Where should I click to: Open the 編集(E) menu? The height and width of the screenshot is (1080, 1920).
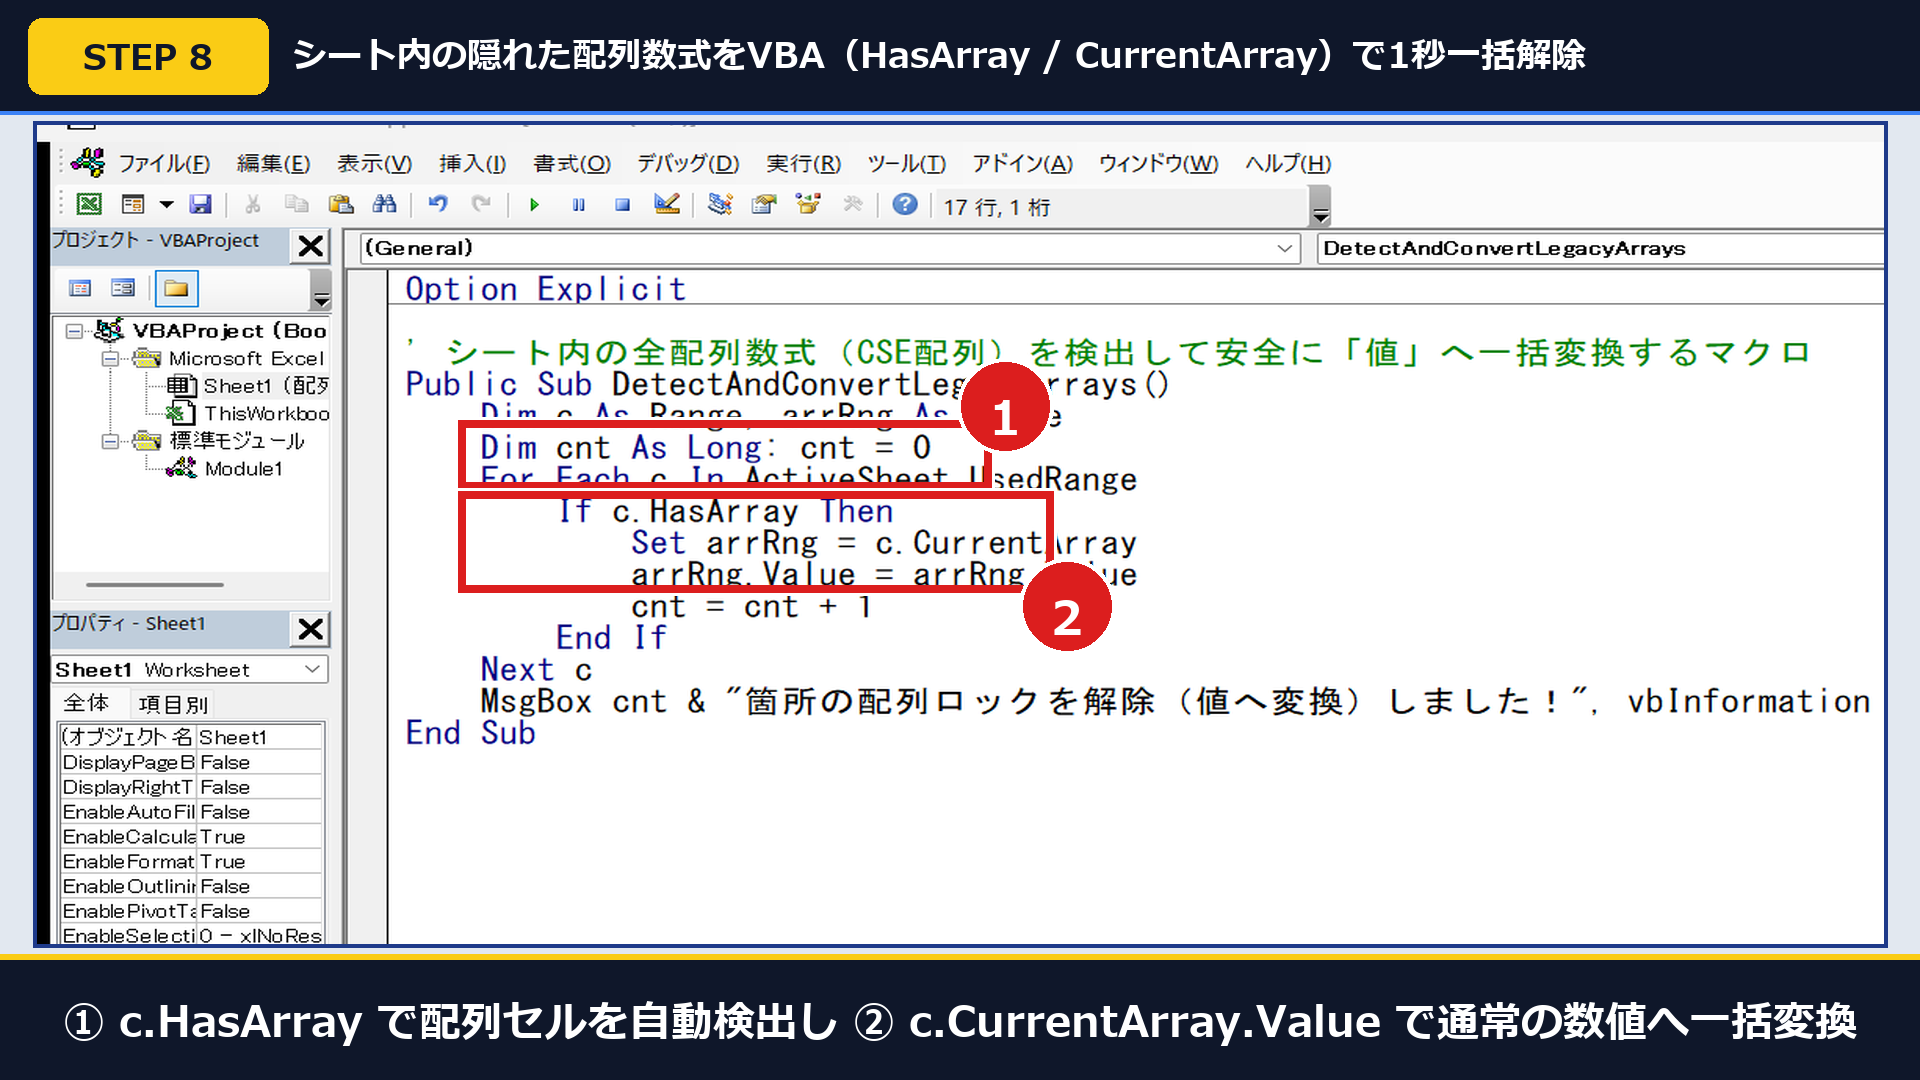273,163
